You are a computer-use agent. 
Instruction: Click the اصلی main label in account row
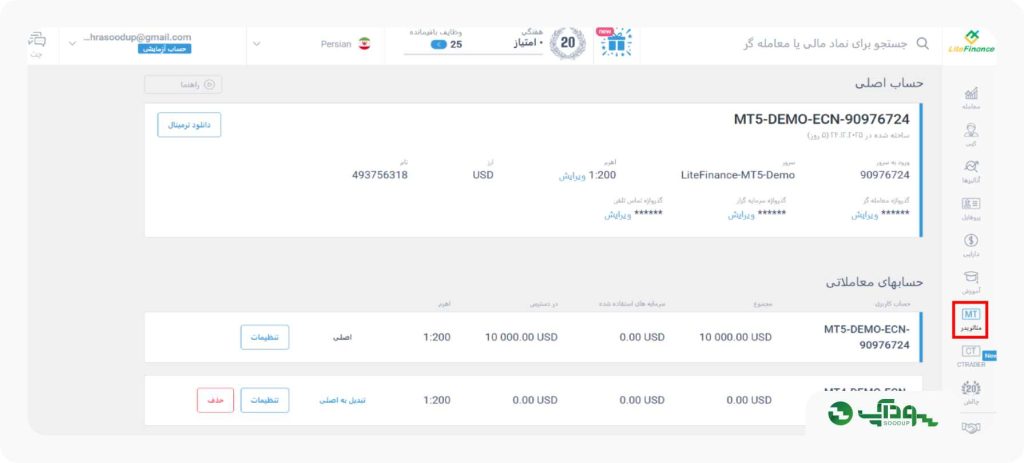[x=342, y=338]
